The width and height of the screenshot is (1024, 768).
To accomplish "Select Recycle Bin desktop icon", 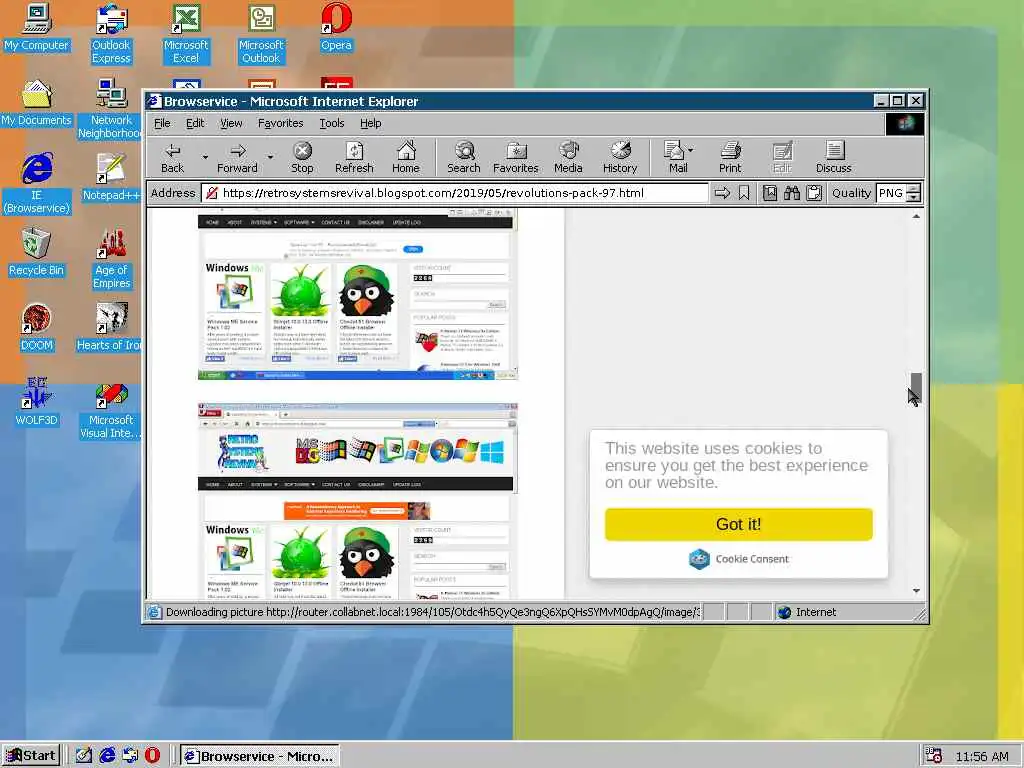I will coord(37,253).
